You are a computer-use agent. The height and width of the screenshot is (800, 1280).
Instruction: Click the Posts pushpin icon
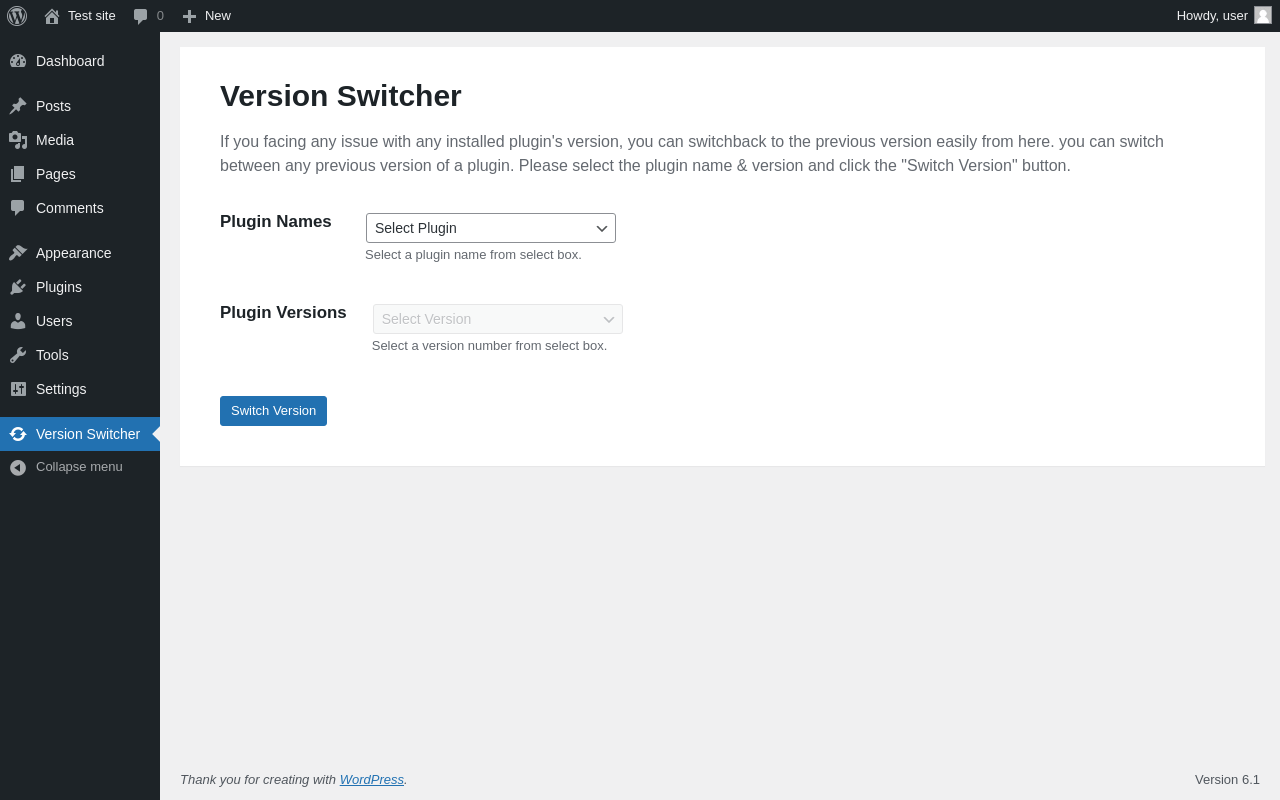(18, 106)
